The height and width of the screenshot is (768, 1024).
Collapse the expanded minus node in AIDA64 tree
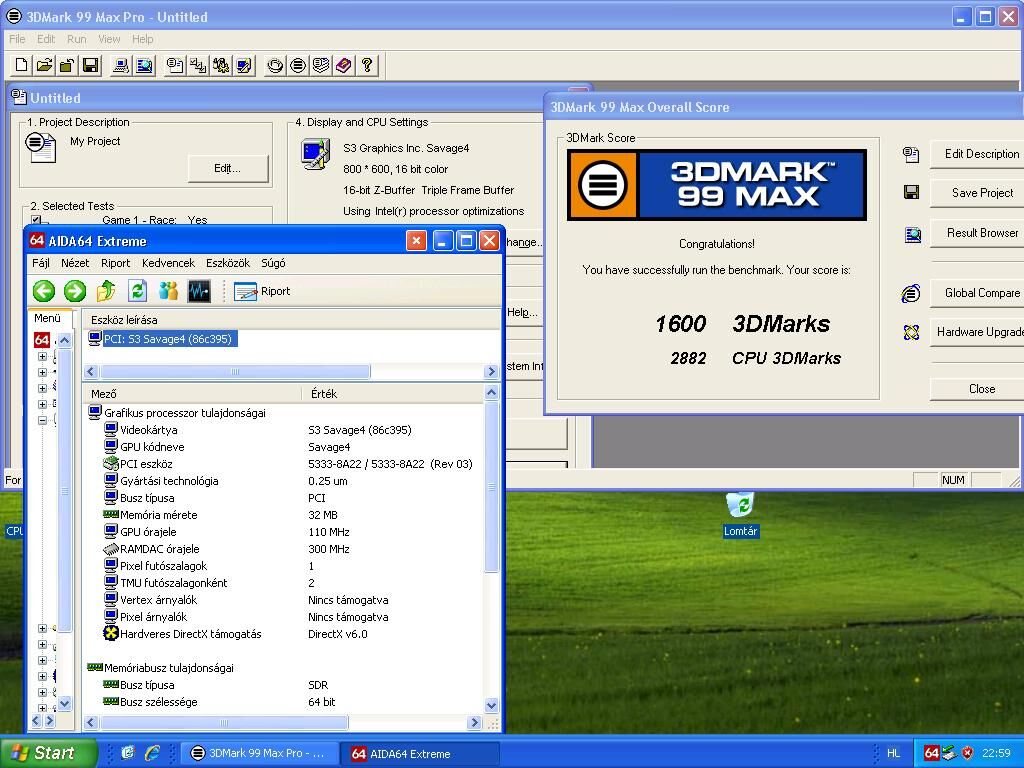pyautogui.click(x=42, y=420)
